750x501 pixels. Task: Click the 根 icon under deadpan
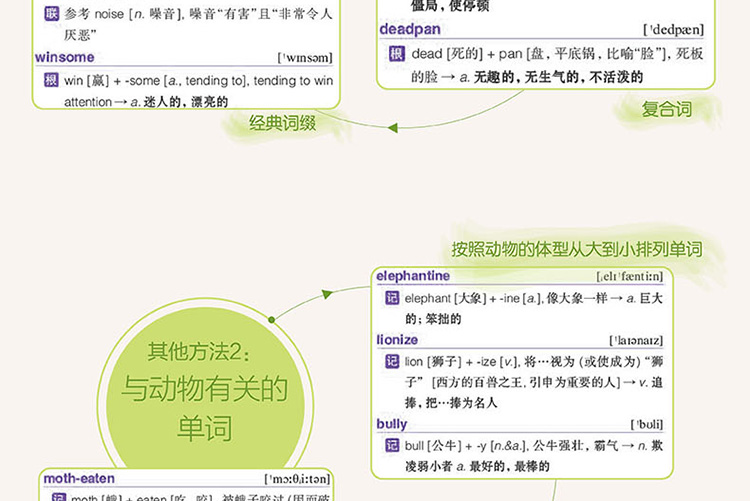[395, 54]
